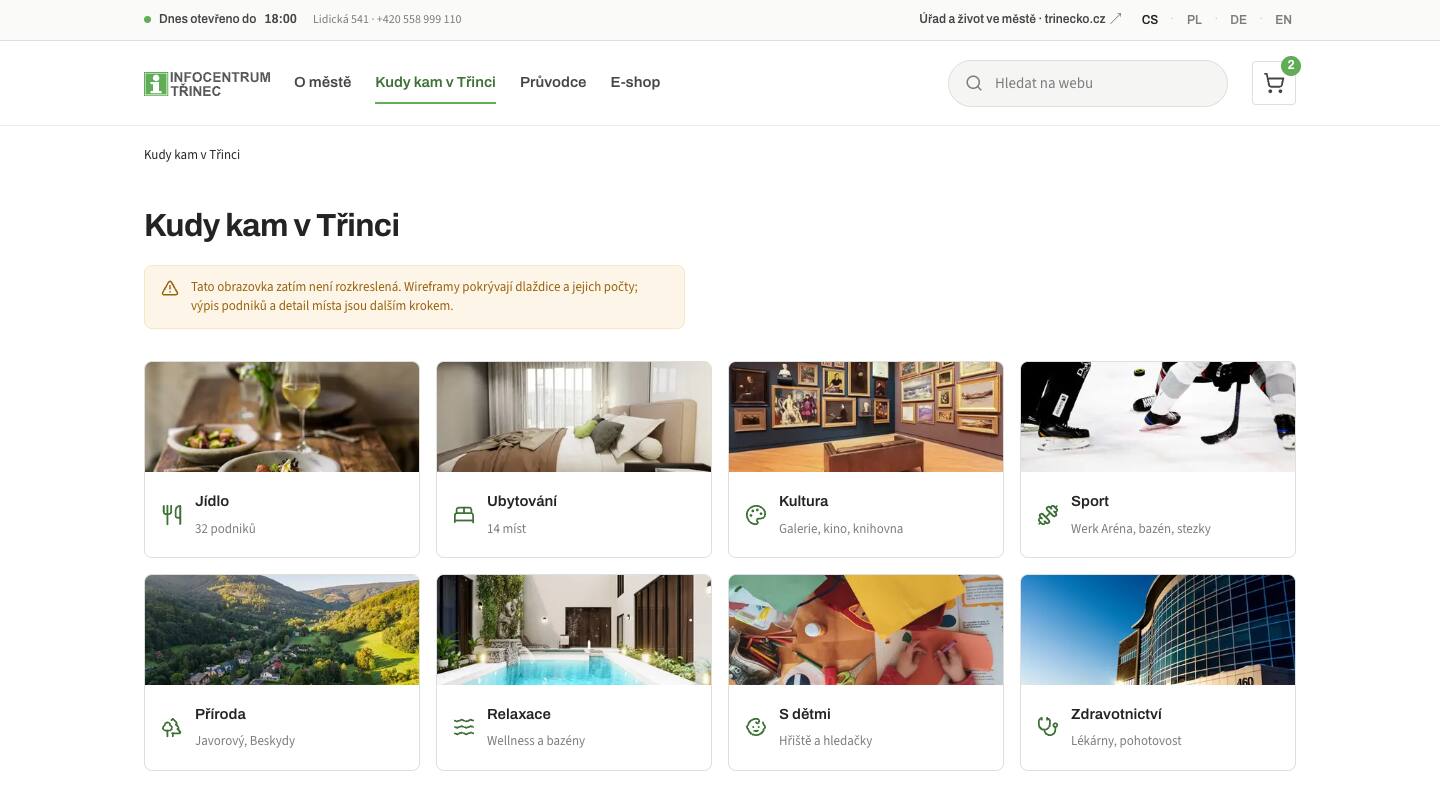Click the 14 míst text
Viewport: 1440px width, 800px height.
point(506,529)
